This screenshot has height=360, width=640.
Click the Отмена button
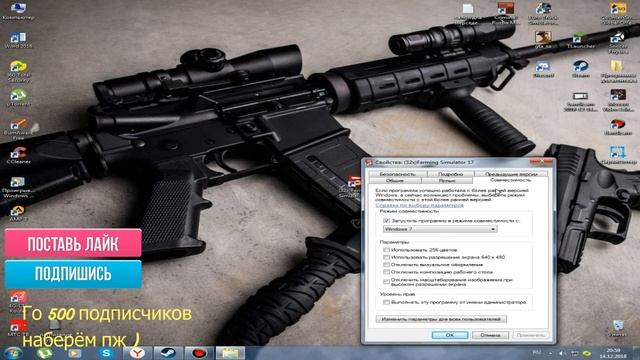tap(490, 335)
